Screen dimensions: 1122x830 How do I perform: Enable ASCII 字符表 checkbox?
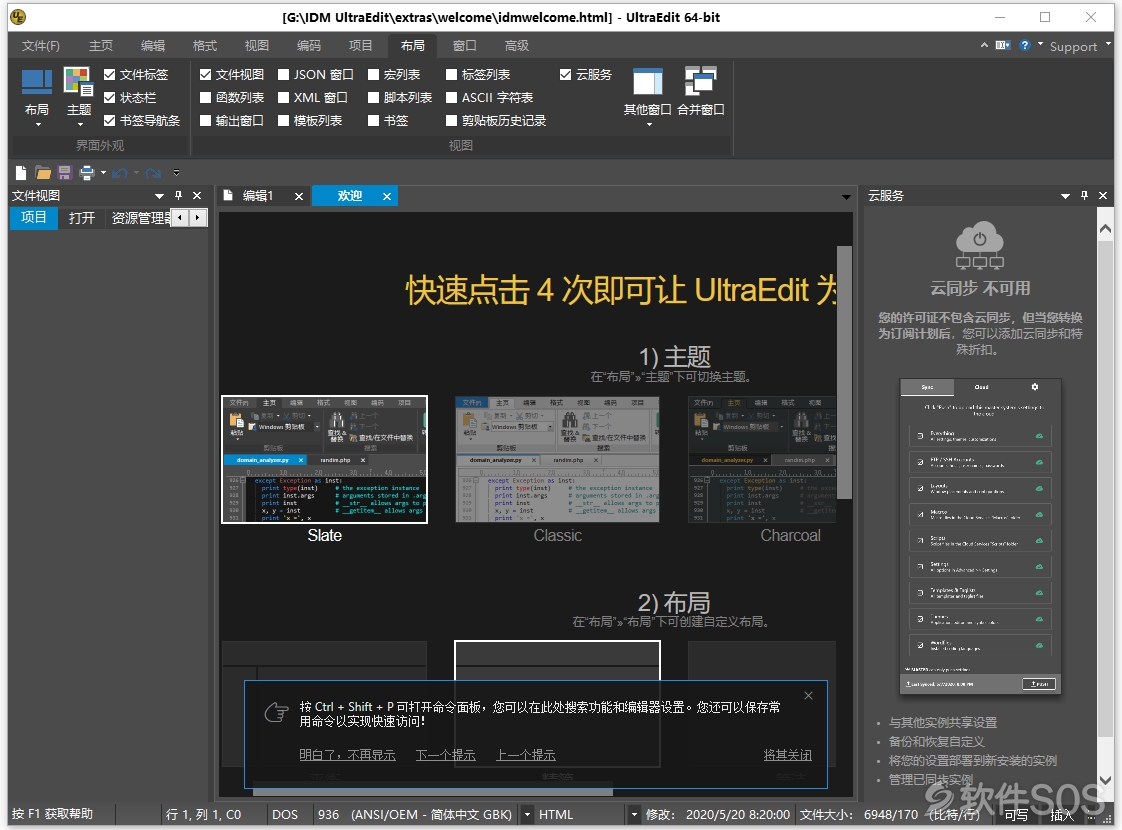(452, 97)
